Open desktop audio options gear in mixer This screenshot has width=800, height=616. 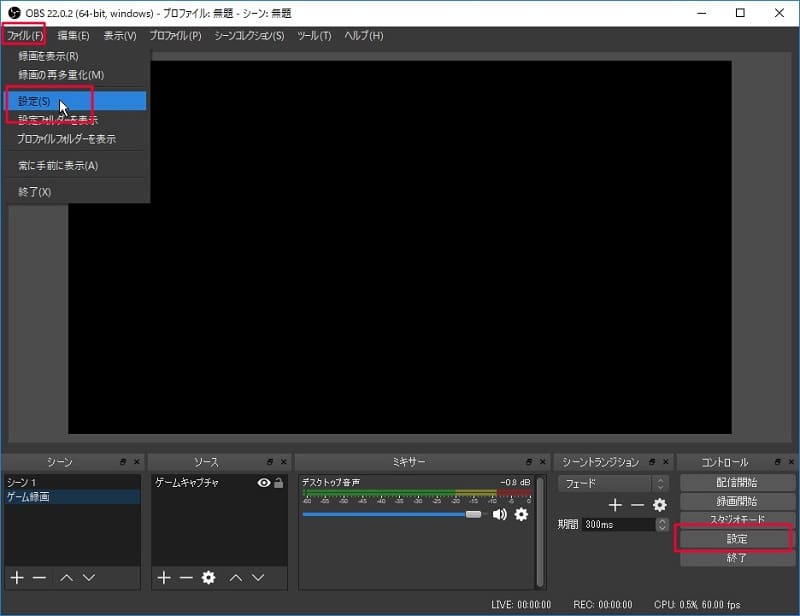pos(521,514)
